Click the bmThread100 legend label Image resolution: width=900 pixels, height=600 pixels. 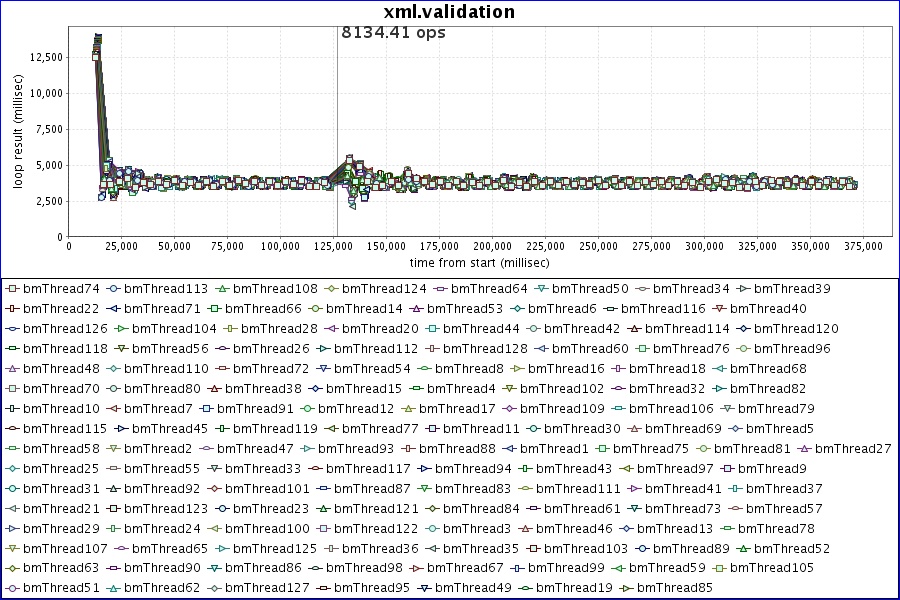coord(271,528)
